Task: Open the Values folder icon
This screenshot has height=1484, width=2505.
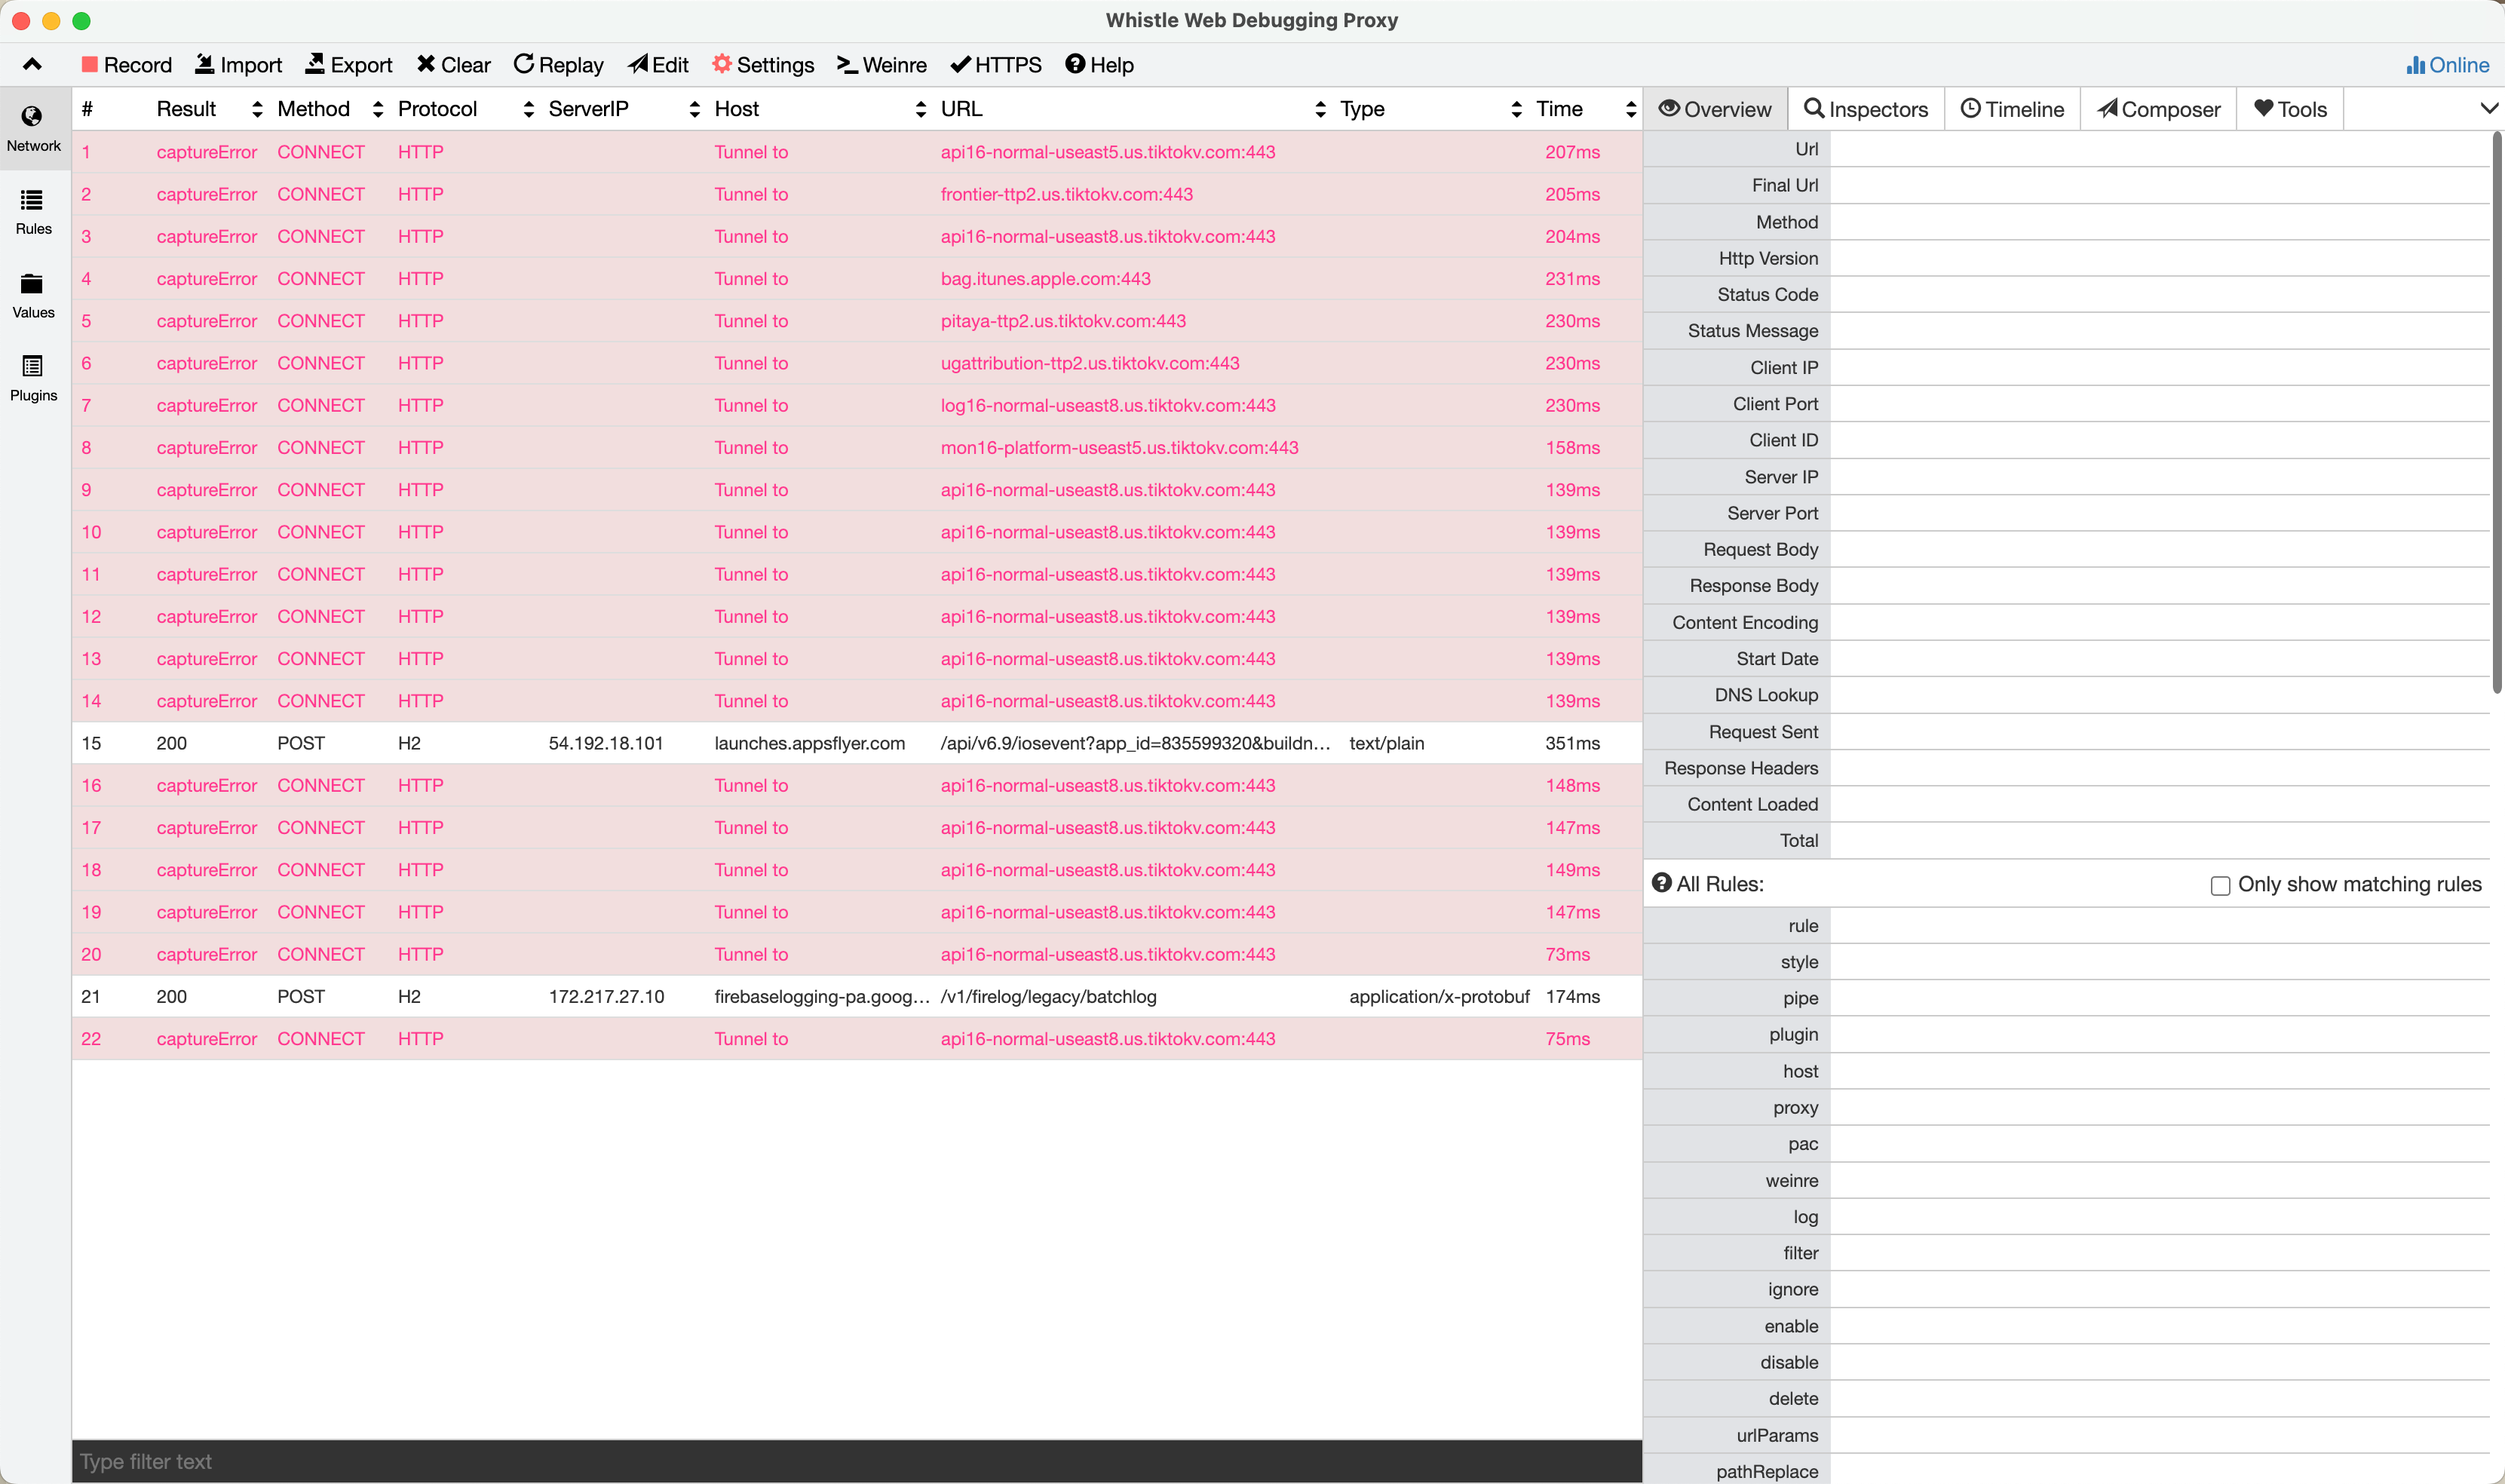Action: [32, 284]
